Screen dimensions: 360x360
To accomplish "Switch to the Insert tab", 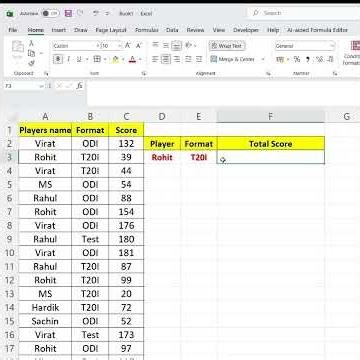I will point(58,30).
